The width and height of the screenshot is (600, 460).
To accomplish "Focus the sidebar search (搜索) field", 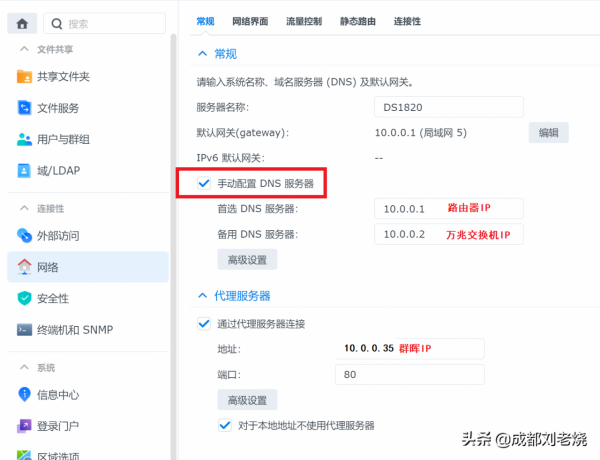I will pyautogui.click(x=104, y=24).
